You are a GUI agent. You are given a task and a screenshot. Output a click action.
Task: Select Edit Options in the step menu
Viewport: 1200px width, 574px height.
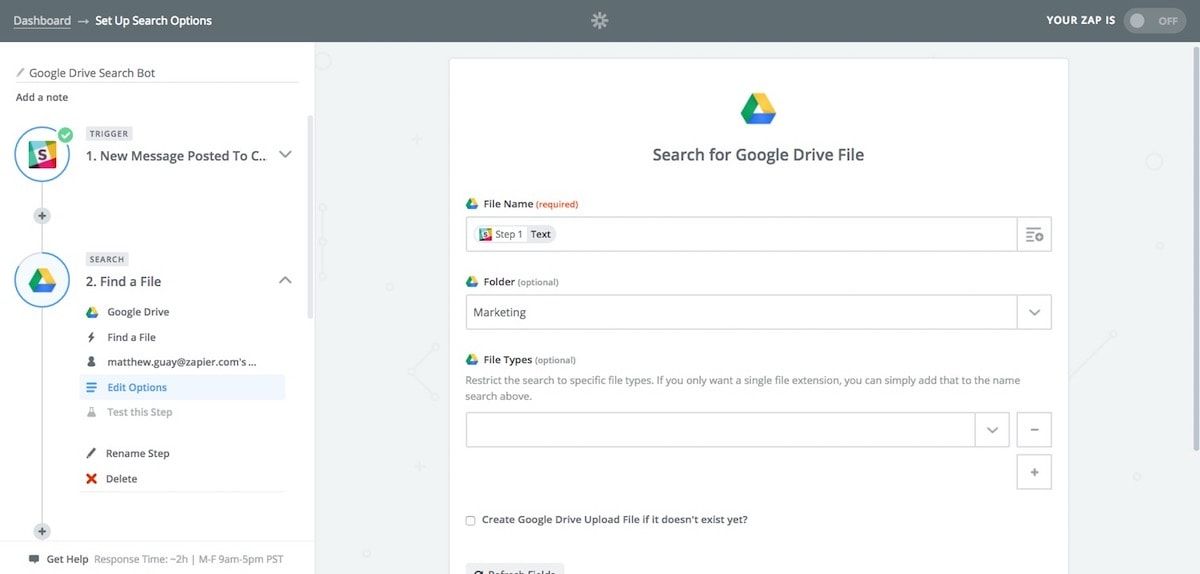137,387
